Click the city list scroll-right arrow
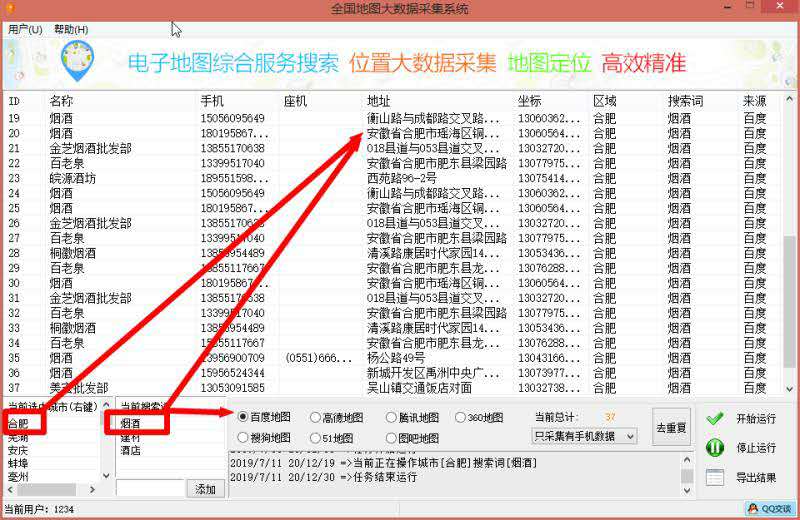 click(92, 489)
